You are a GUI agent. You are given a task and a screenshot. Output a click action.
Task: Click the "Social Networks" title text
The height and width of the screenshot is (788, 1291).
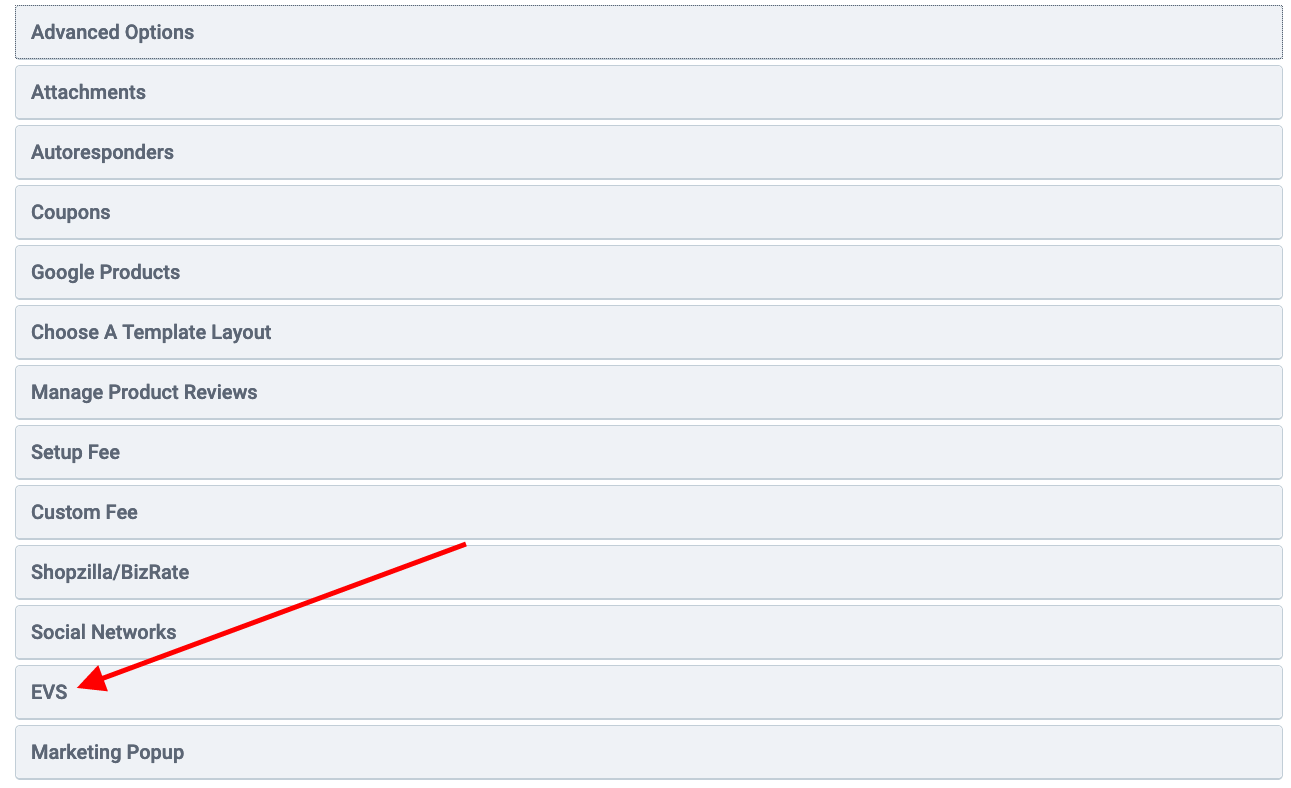103,632
